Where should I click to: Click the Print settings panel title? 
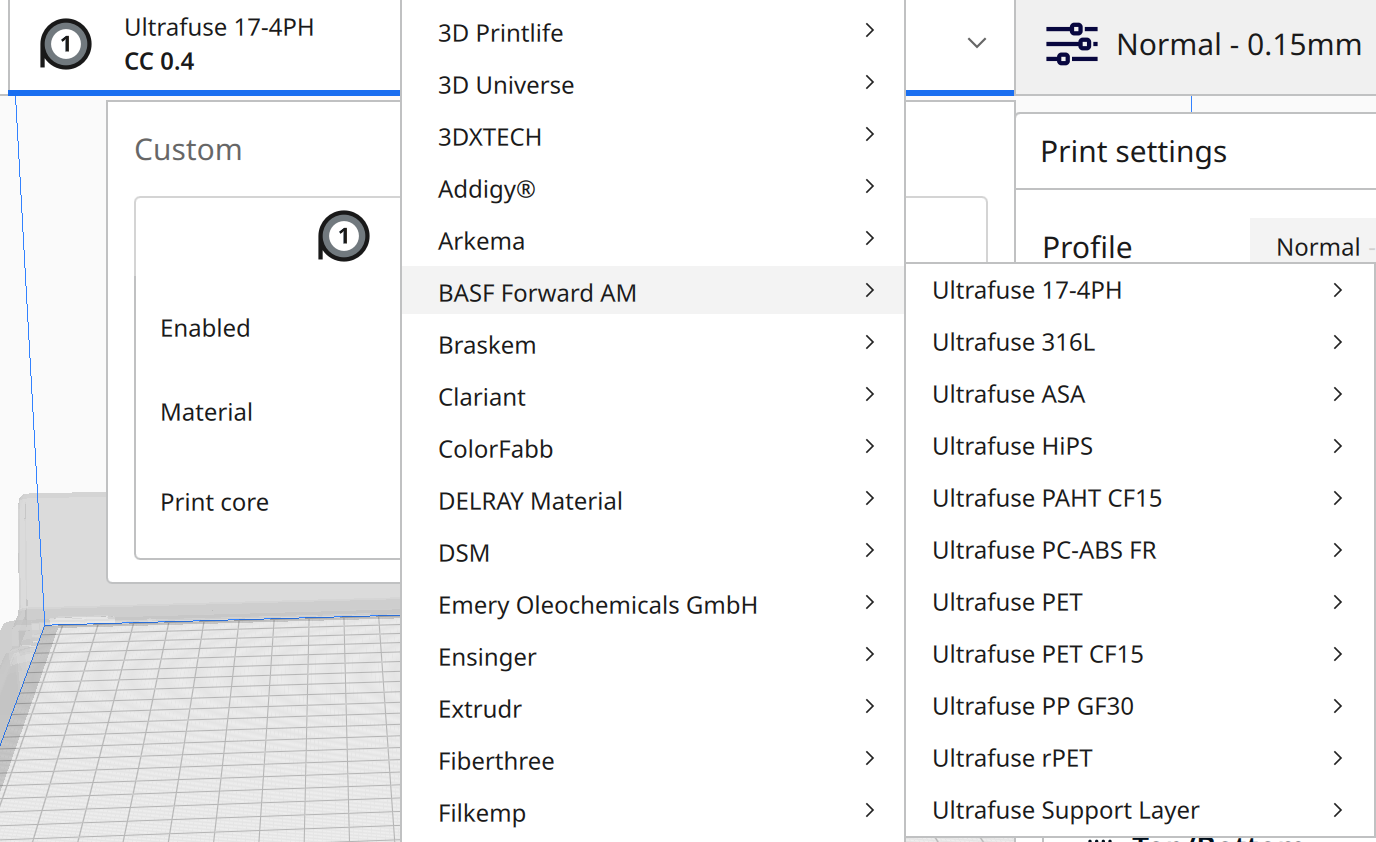pos(1133,152)
